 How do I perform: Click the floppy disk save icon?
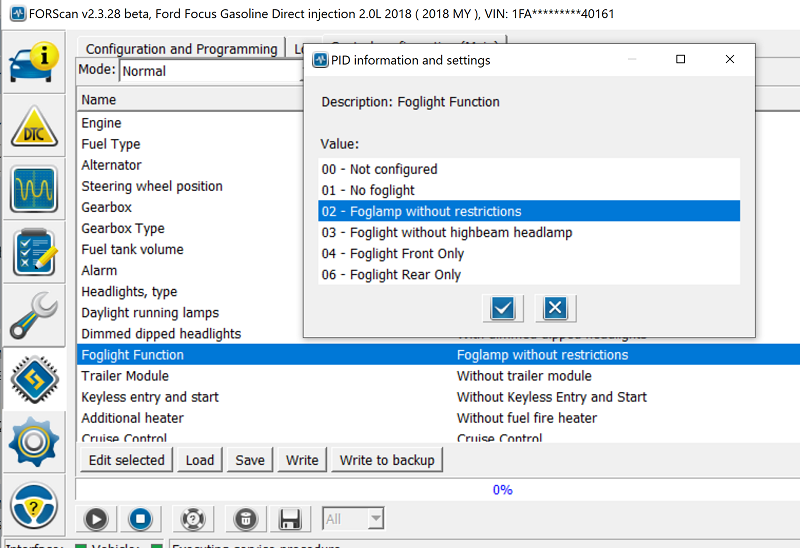click(x=290, y=519)
